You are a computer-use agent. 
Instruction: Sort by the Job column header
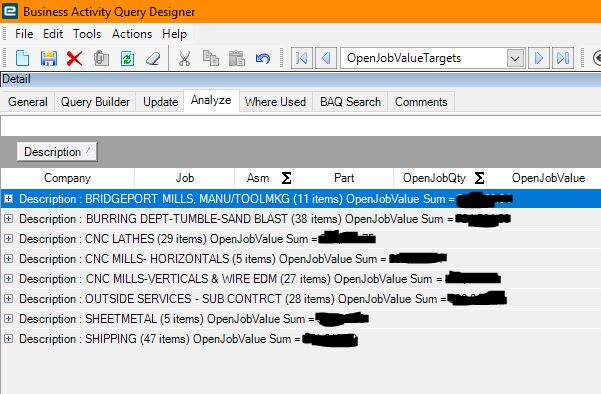[184, 178]
